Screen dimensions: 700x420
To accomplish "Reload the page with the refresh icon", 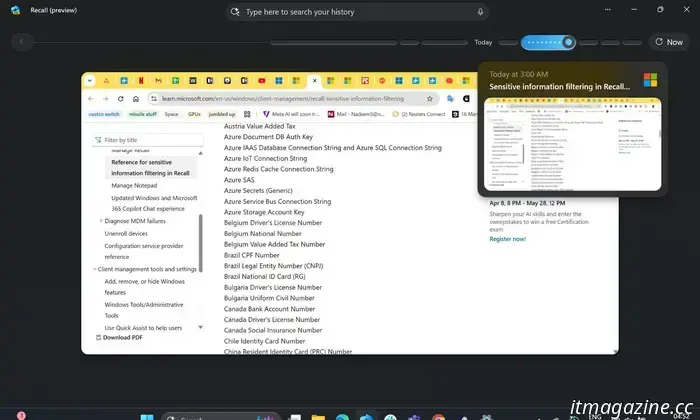I will 121,99.
